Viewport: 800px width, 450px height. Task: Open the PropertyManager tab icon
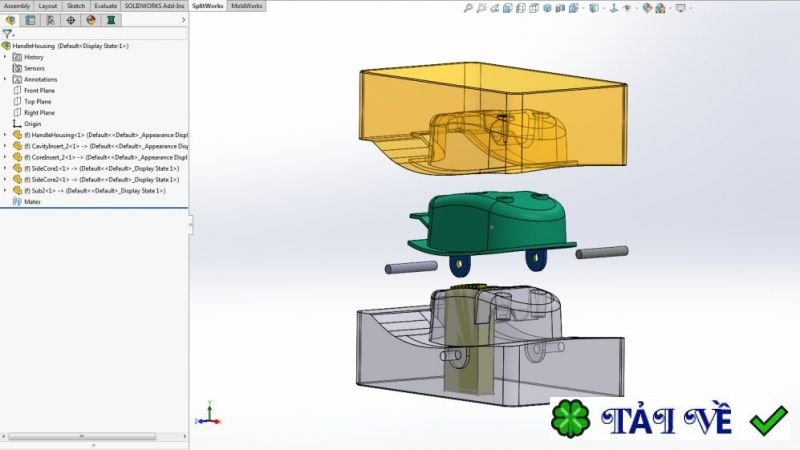[x=31, y=20]
